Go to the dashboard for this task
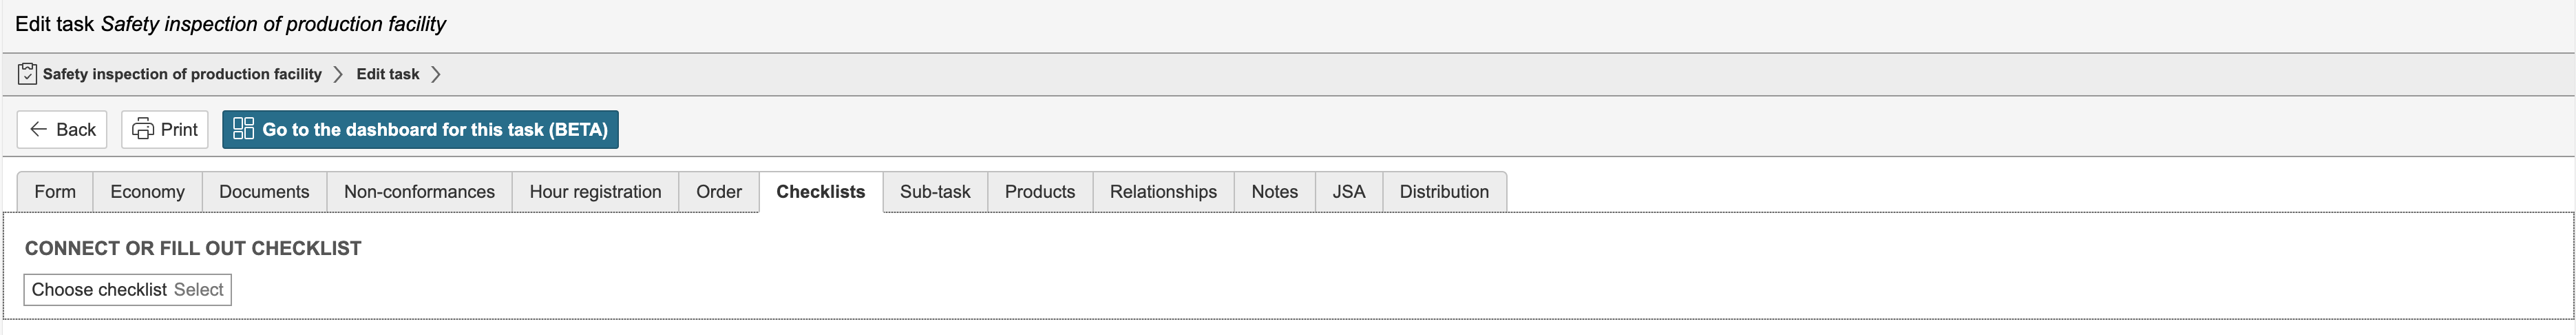The height and width of the screenshot is (335, 2576). [x=420, y=130]
